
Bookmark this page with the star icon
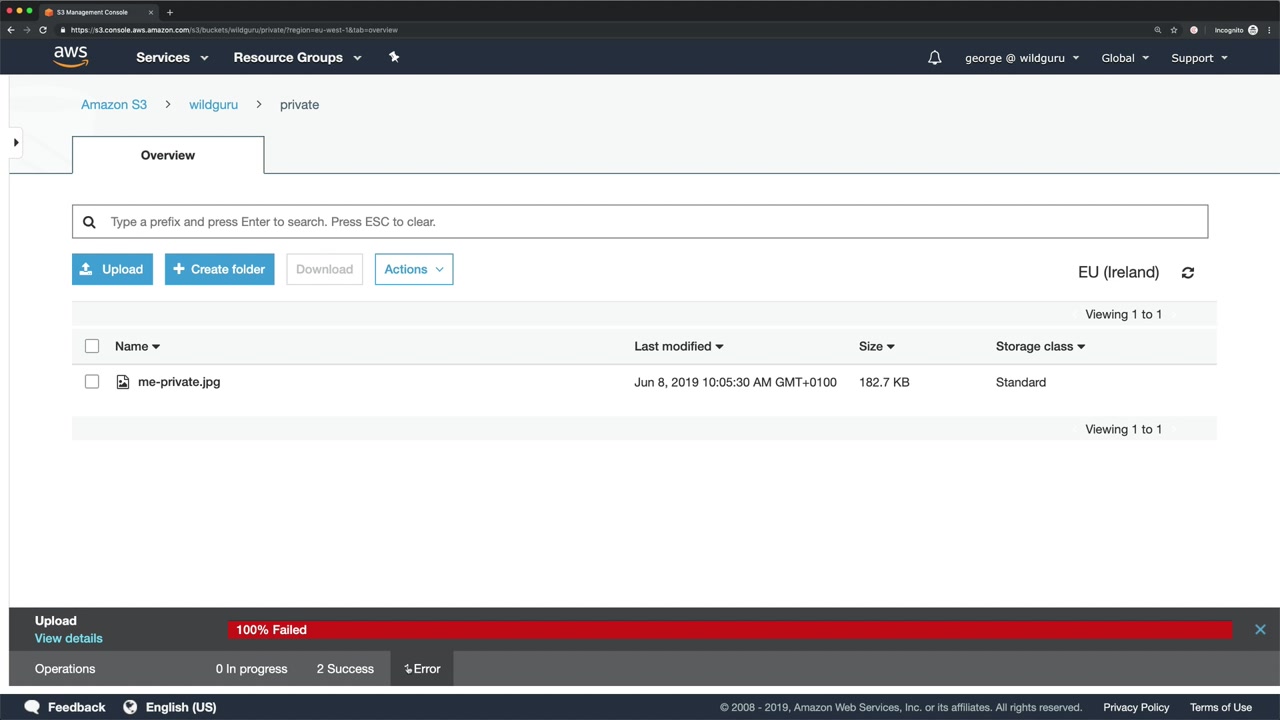click(x=1174, y=30)
